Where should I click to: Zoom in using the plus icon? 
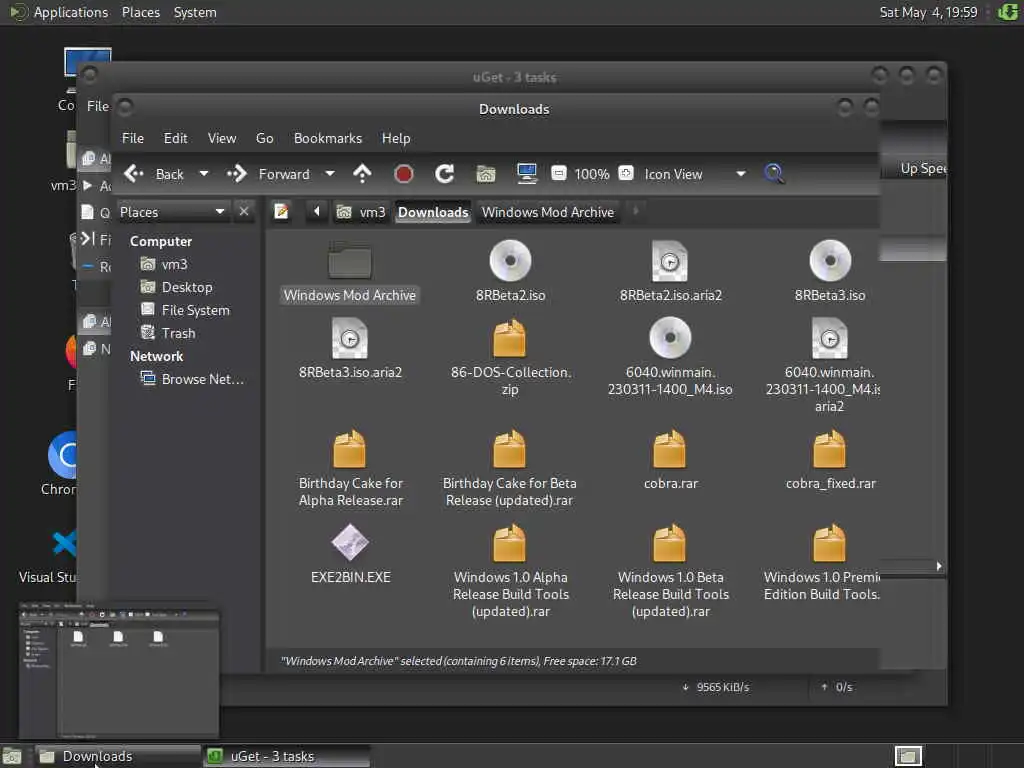click(x=626, y=173)
